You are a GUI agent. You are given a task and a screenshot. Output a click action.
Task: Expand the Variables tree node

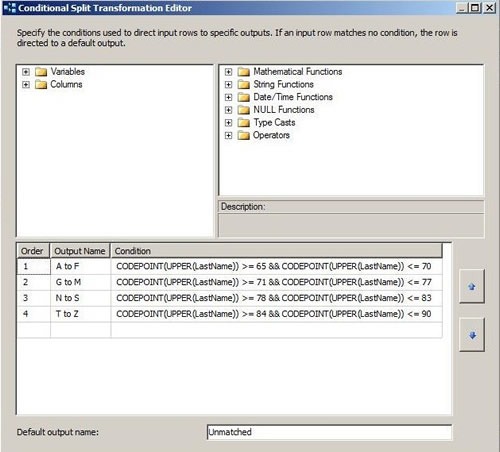(26, 72)
